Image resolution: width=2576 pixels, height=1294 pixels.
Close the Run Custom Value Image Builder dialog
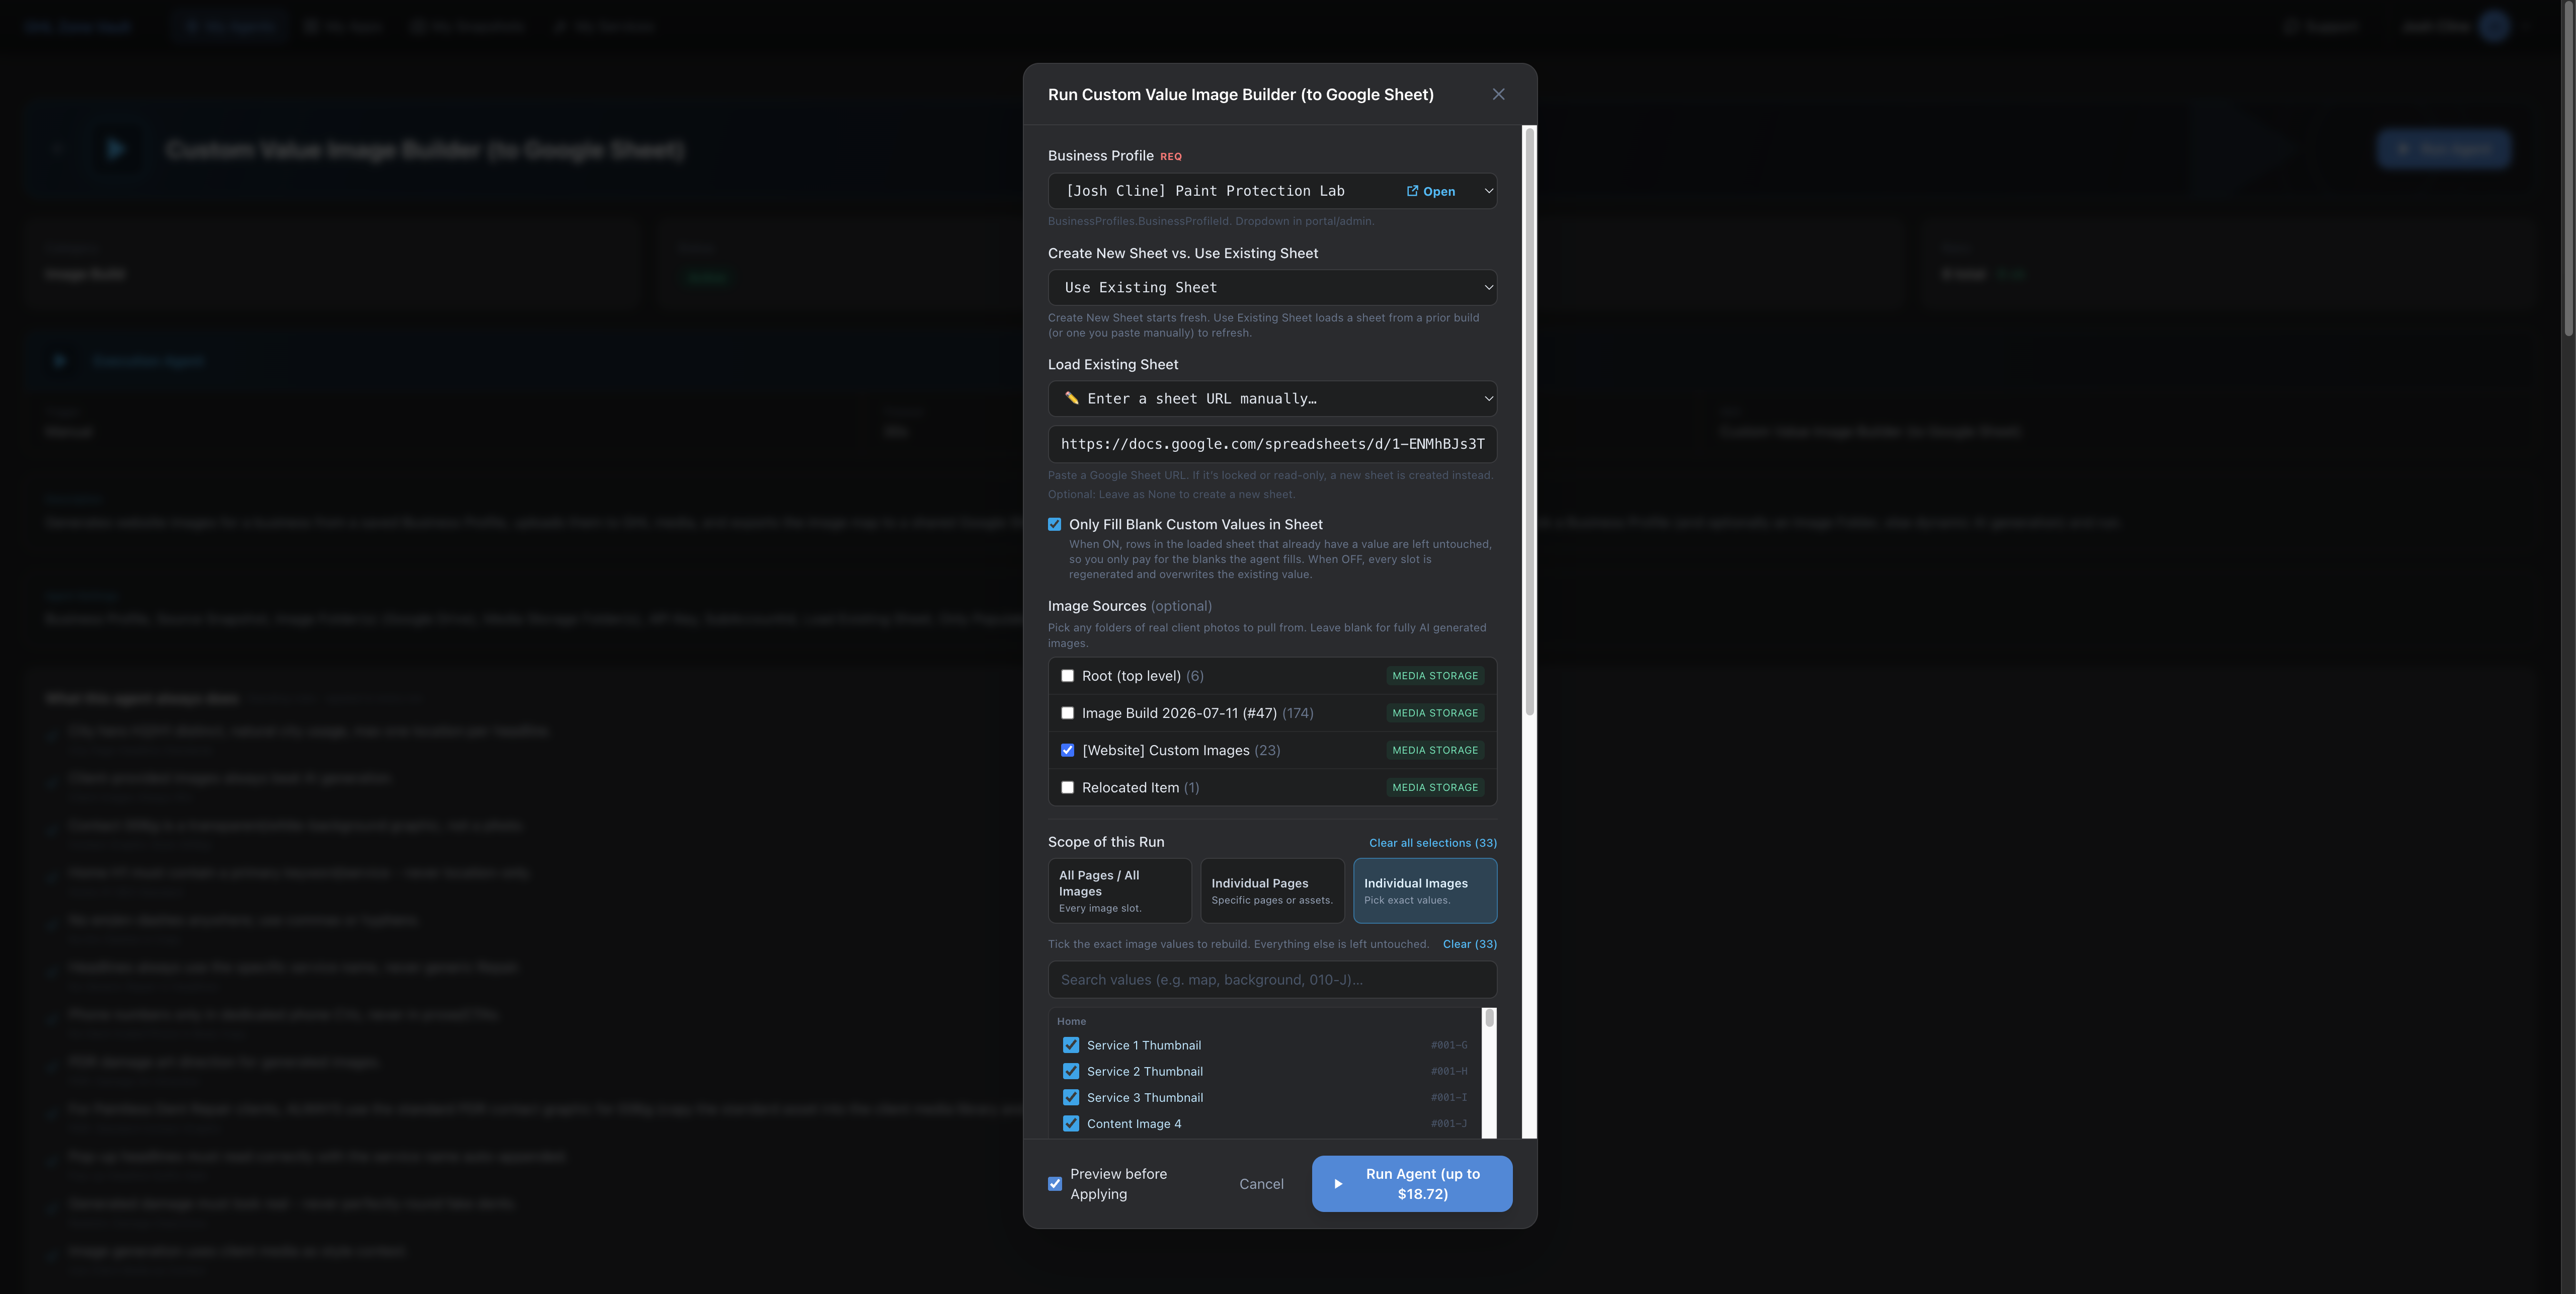click(x=1498, y=94)
